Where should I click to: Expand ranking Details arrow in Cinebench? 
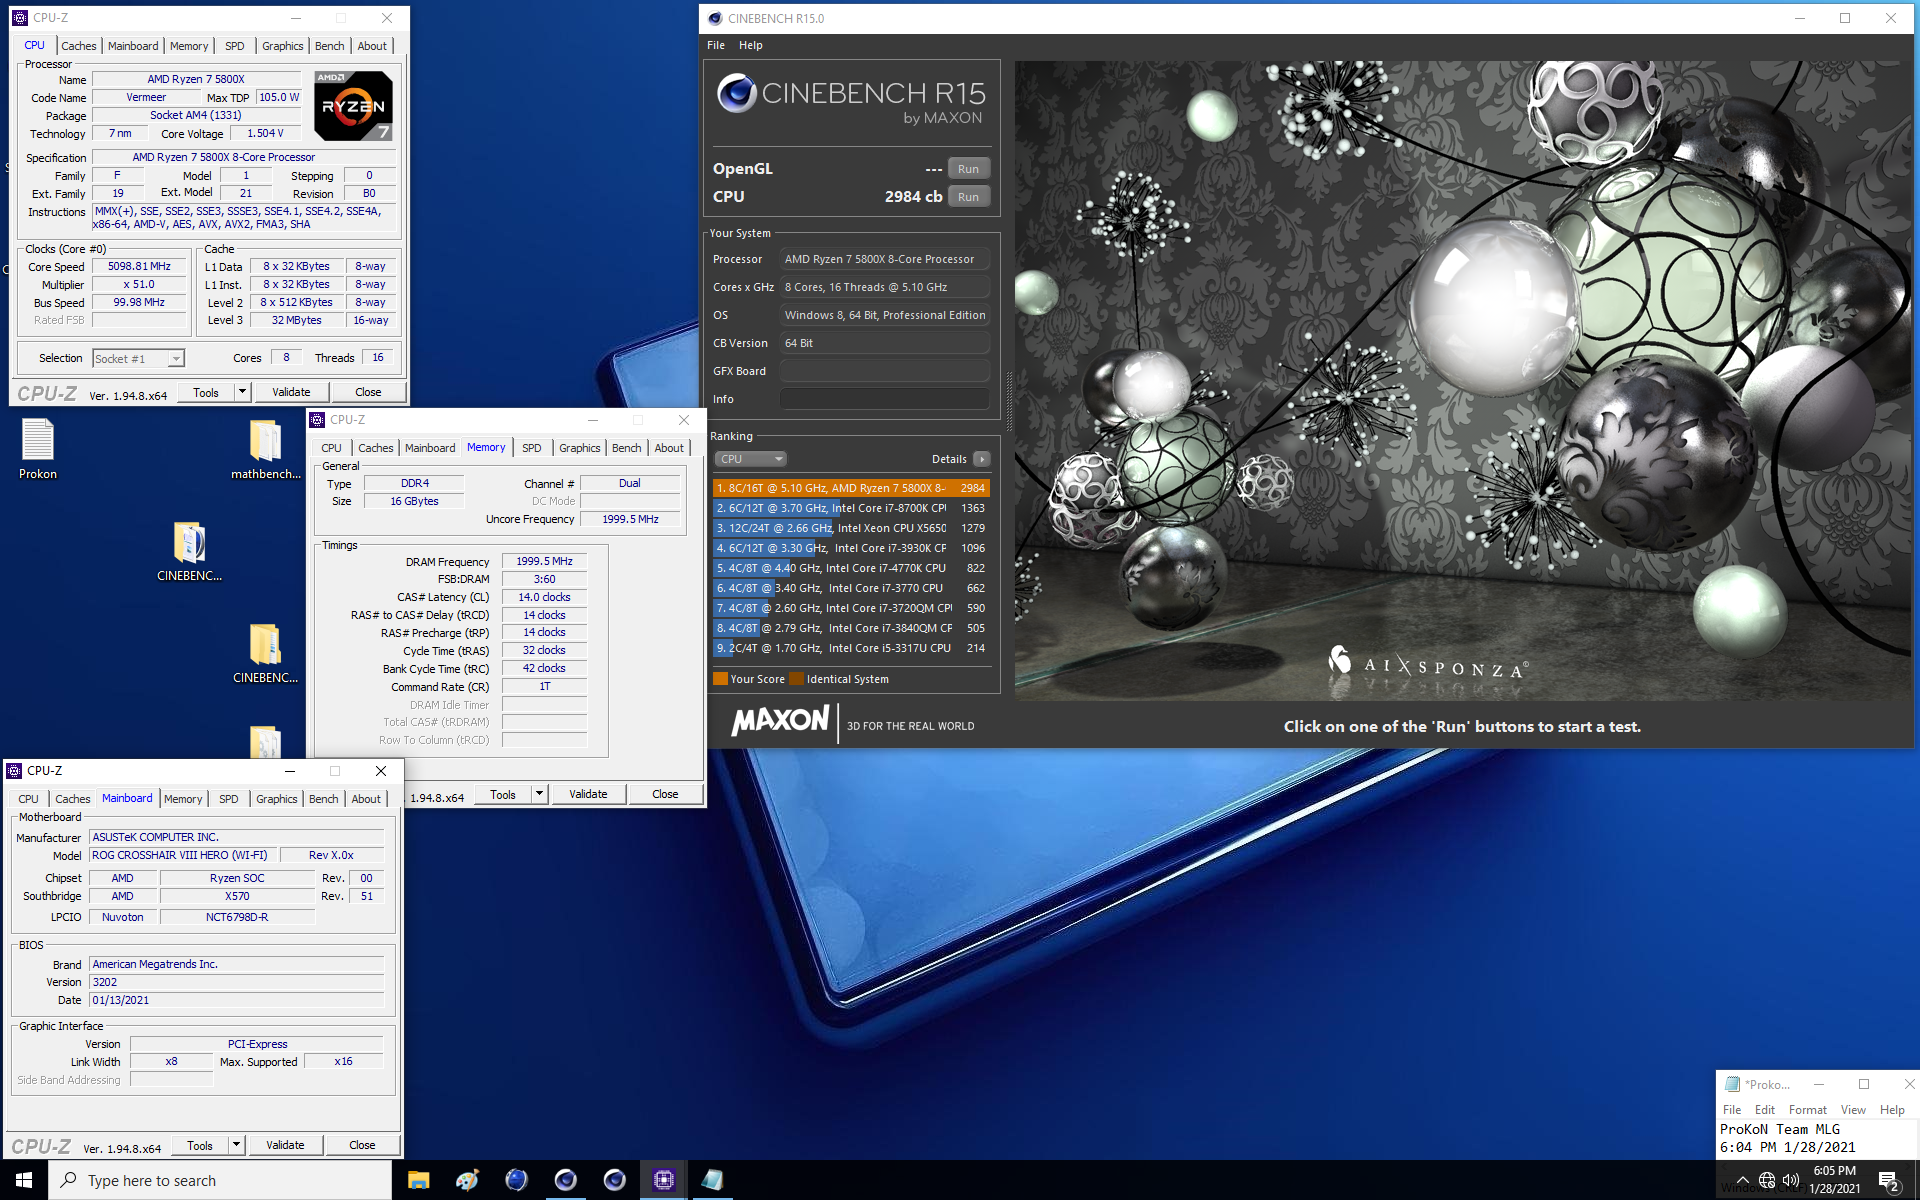(x=982, y=459)
